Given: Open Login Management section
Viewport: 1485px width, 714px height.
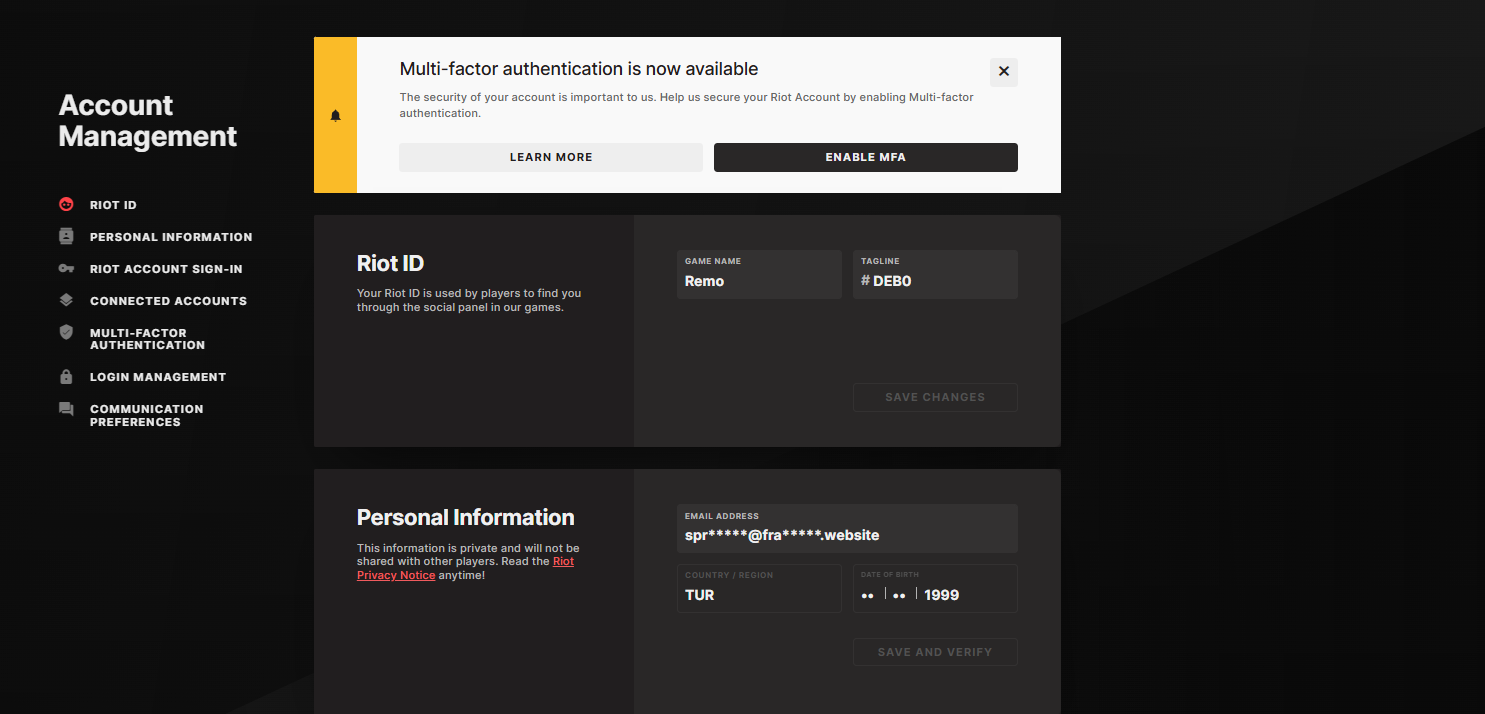Looking at the screenshot, I should coord(158,377).
